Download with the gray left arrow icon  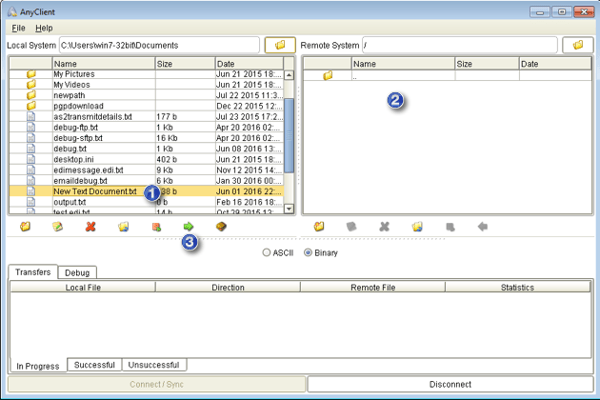point(483,227)
